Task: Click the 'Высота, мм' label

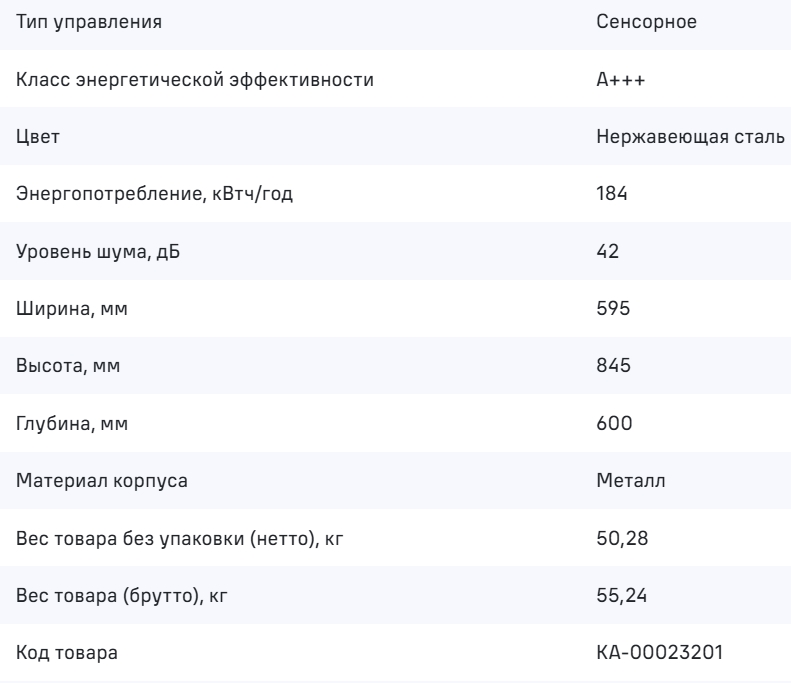Action: pos(72,366)
